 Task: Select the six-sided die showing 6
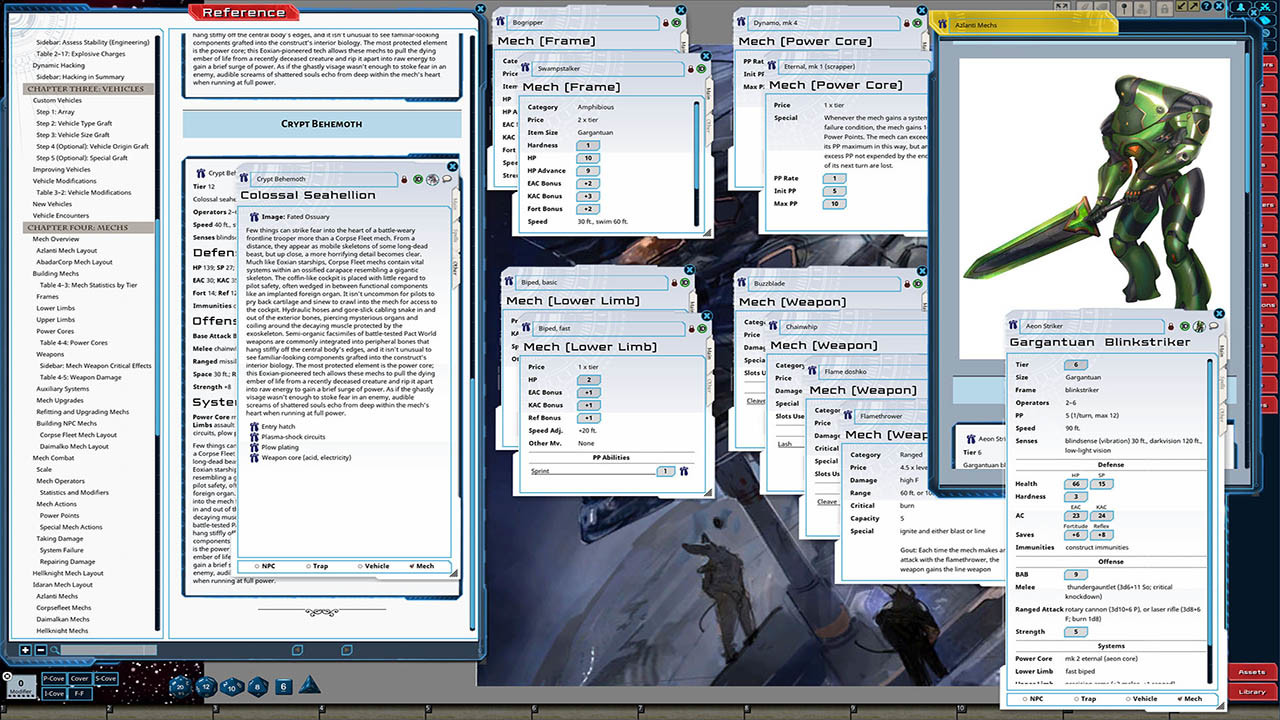click(x=284, y=687)
